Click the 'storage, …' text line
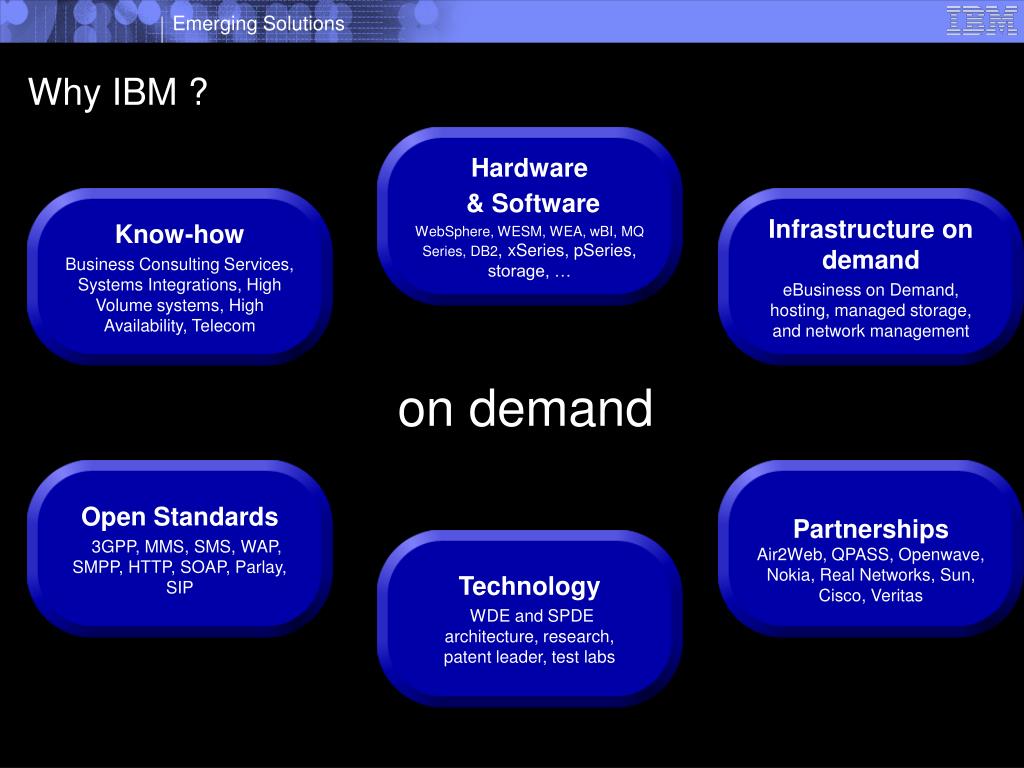The width and height of the screenshot is (1024, 768). 529,271
